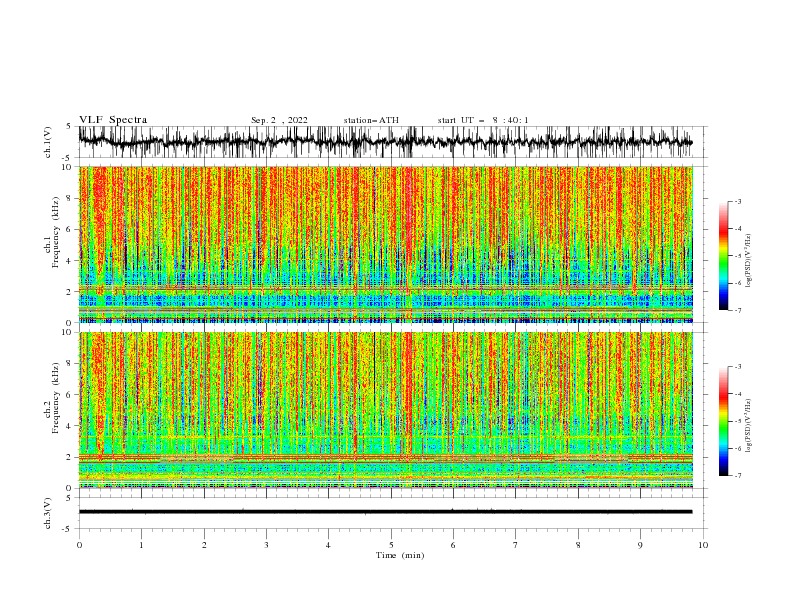Select the "Time (min)" x-axis label
The width and height of the screenshot is (792, 612).
coord(400,555)
